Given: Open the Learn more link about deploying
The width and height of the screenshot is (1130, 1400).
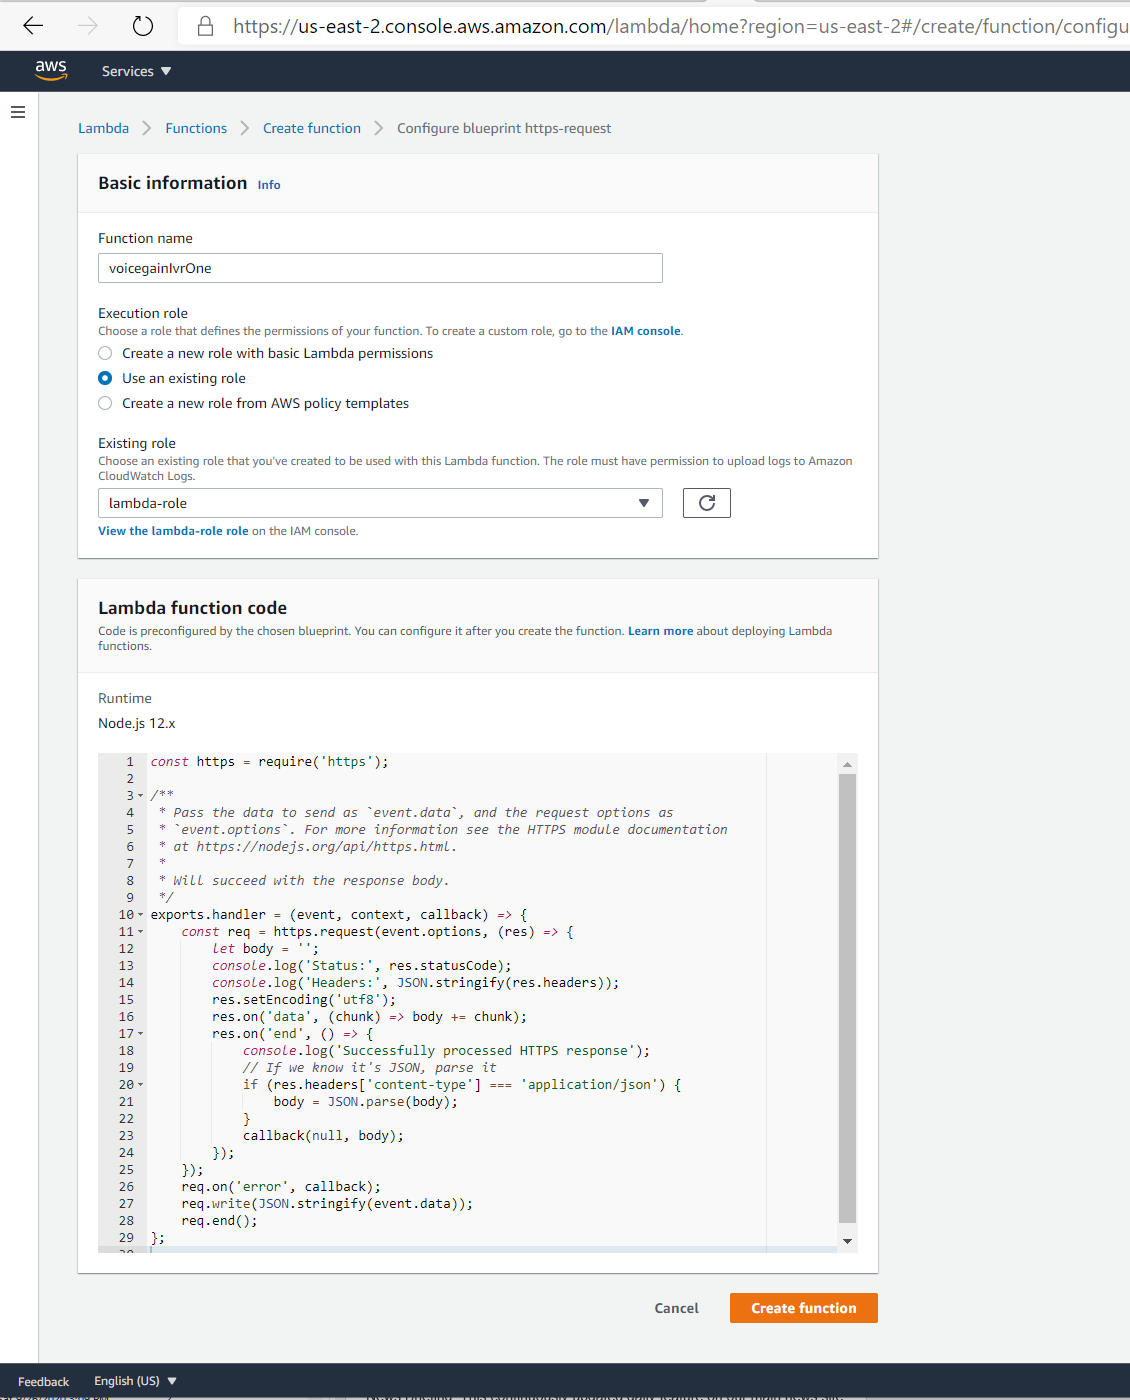Looking at the screenshot, I should point(660,631).
